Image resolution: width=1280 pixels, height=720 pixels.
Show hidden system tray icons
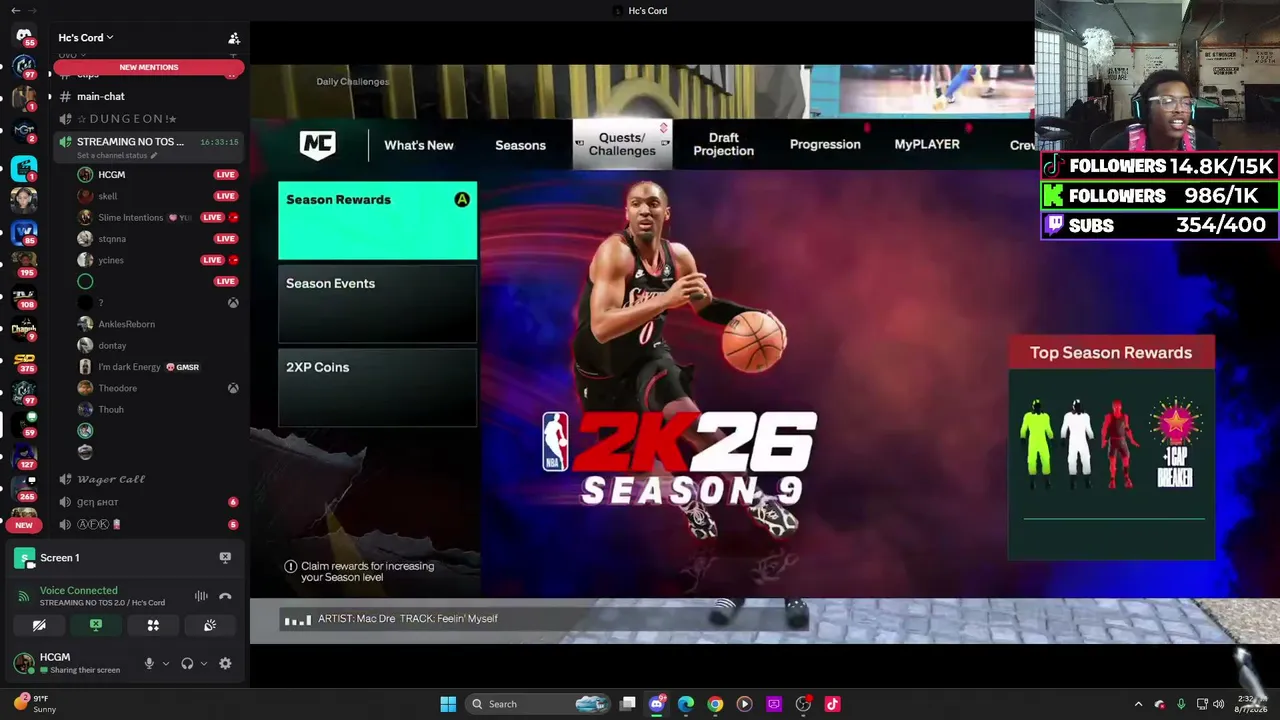[x=1138, y=704]
